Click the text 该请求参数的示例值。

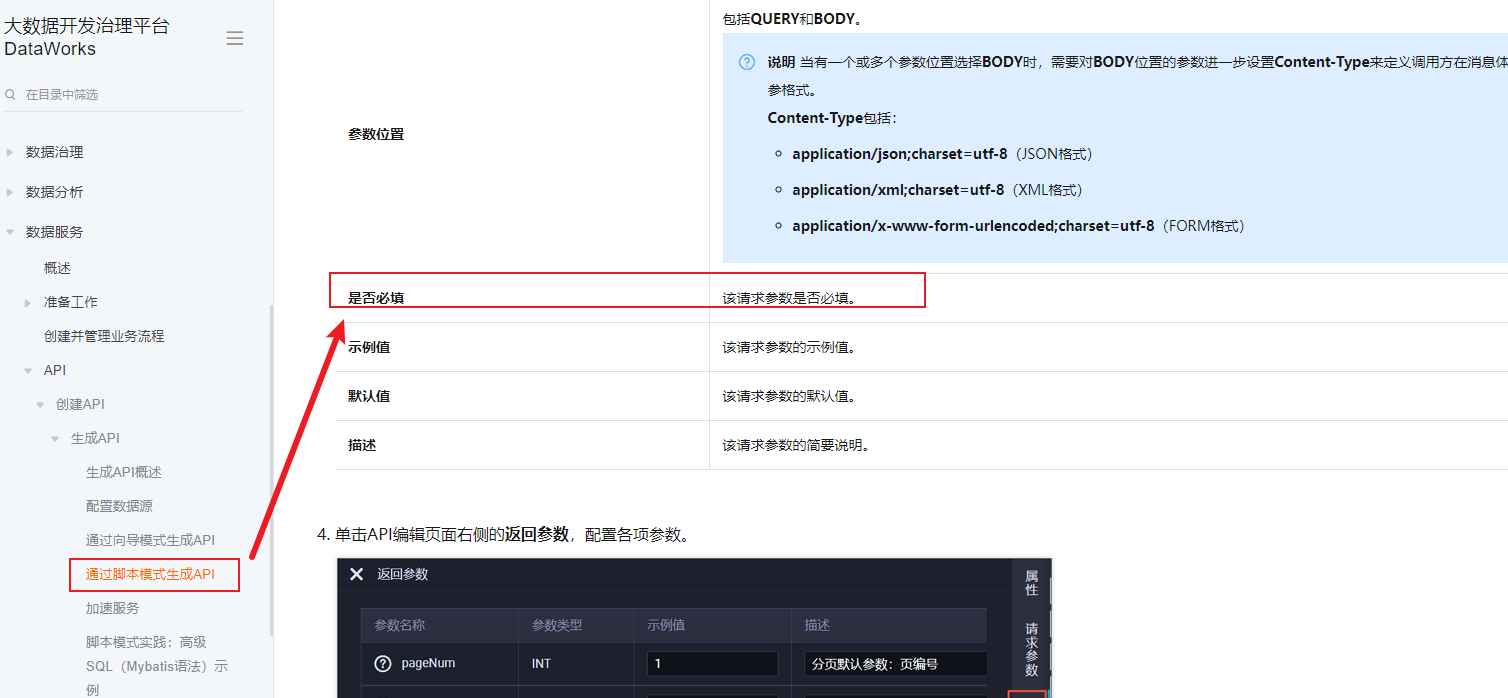[x=790, y=347]
